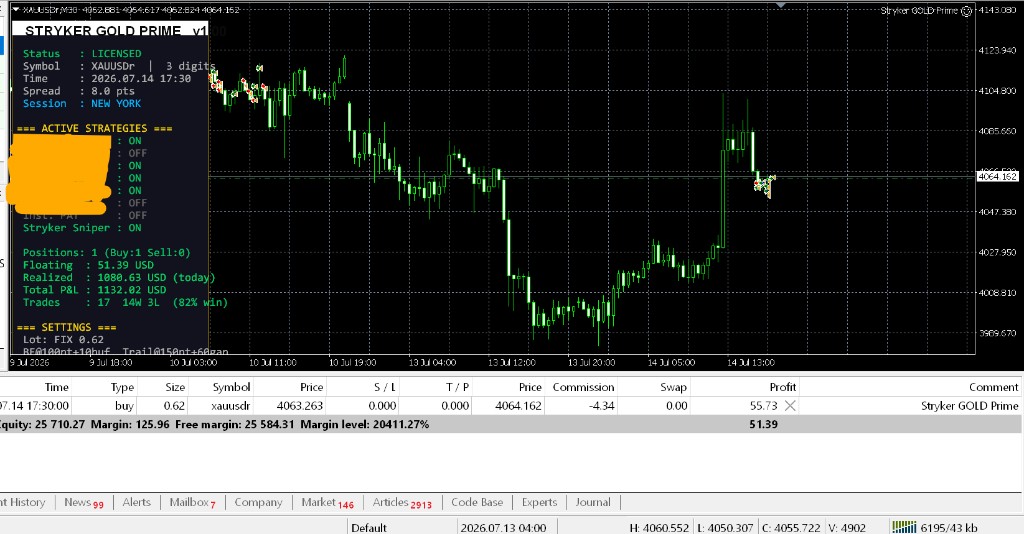The height and width of the screenshot is (534, 1024).
Task: Click the 'Positions: 1 (Buy:1 Sell:0)' line
Action: (107, 253)
